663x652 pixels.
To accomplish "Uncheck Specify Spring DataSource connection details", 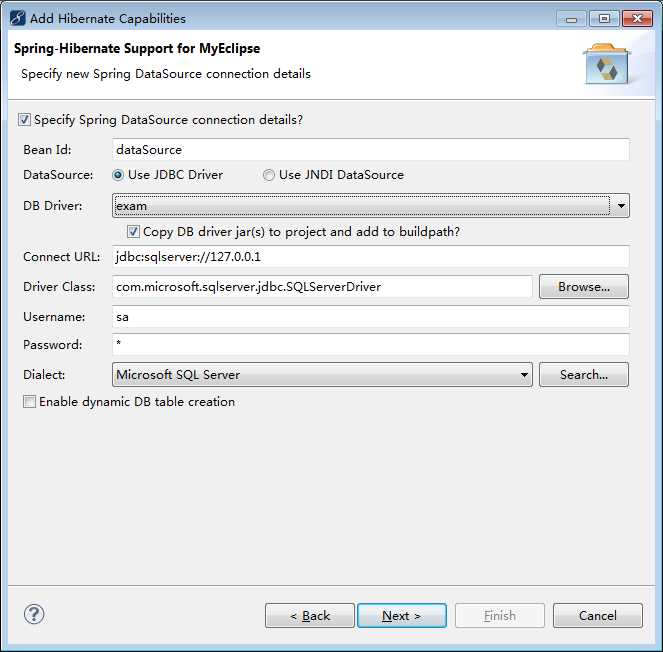I will coord(25,120).
